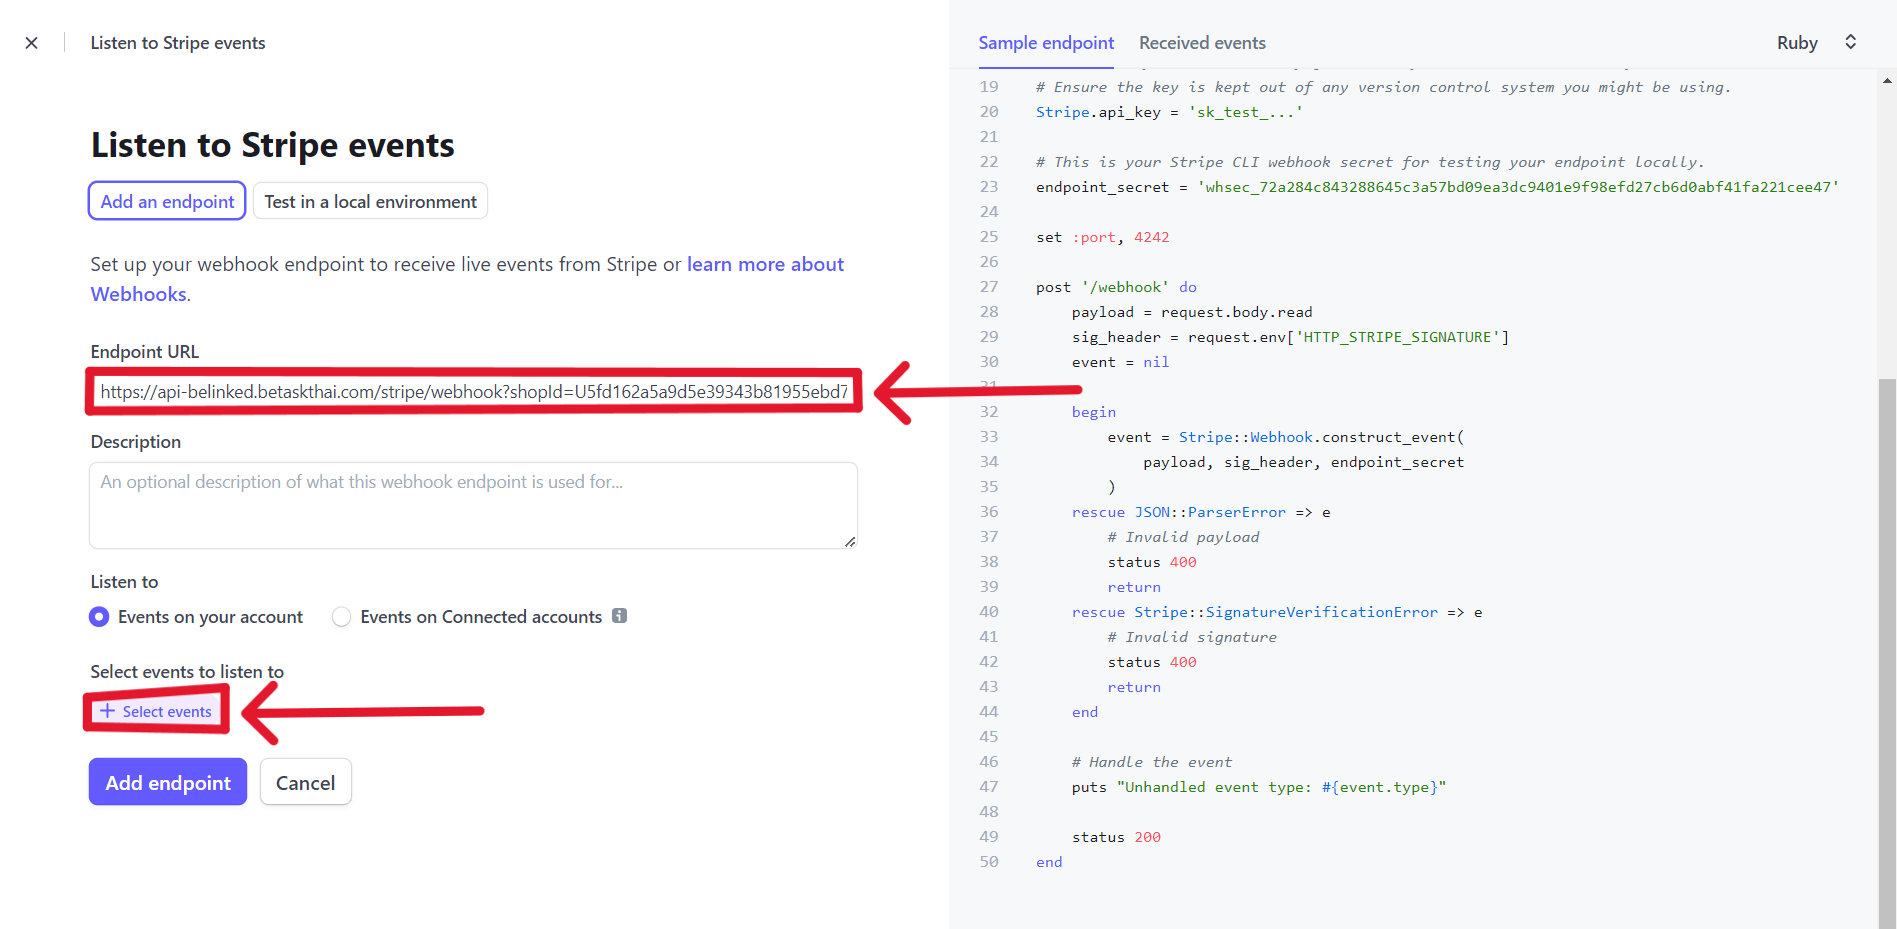The height and width of the screenshot is (929, 1897).
Task: Click the code panel vertical scrollbar thumb
Action: 1887,650
